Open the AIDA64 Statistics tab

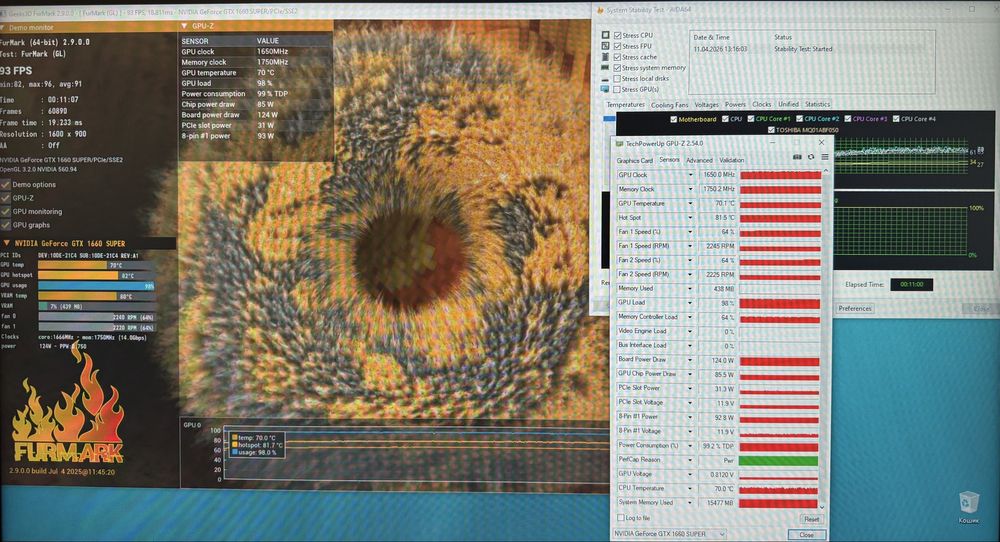pos(818,104)
